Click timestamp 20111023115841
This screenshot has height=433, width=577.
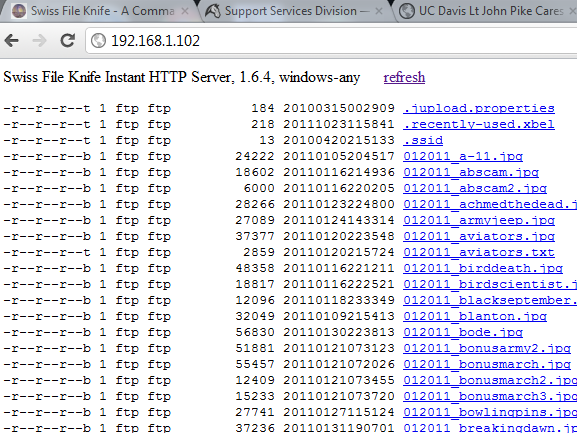(339, 124)
